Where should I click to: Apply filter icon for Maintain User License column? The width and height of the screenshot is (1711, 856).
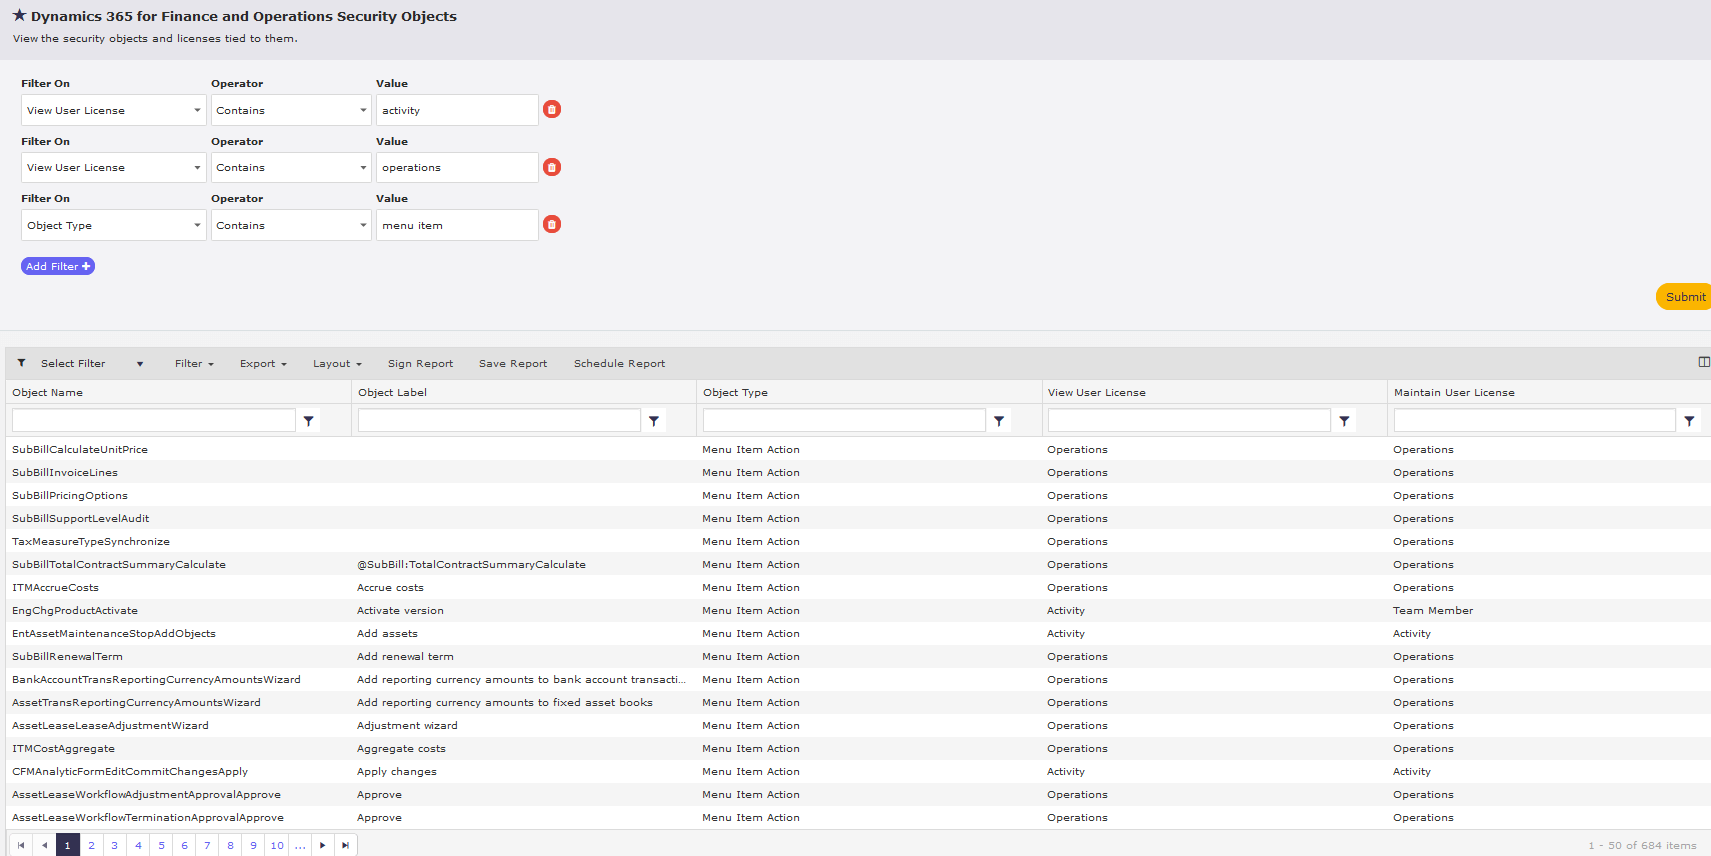point(1689,421)
